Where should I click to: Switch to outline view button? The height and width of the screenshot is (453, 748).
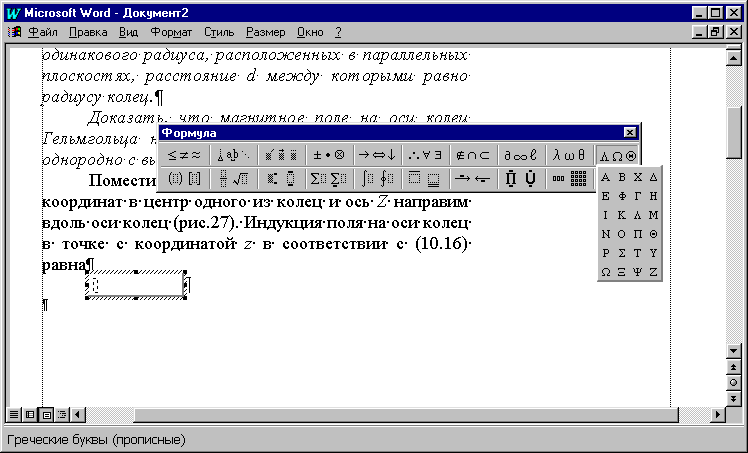pos(62,414)
